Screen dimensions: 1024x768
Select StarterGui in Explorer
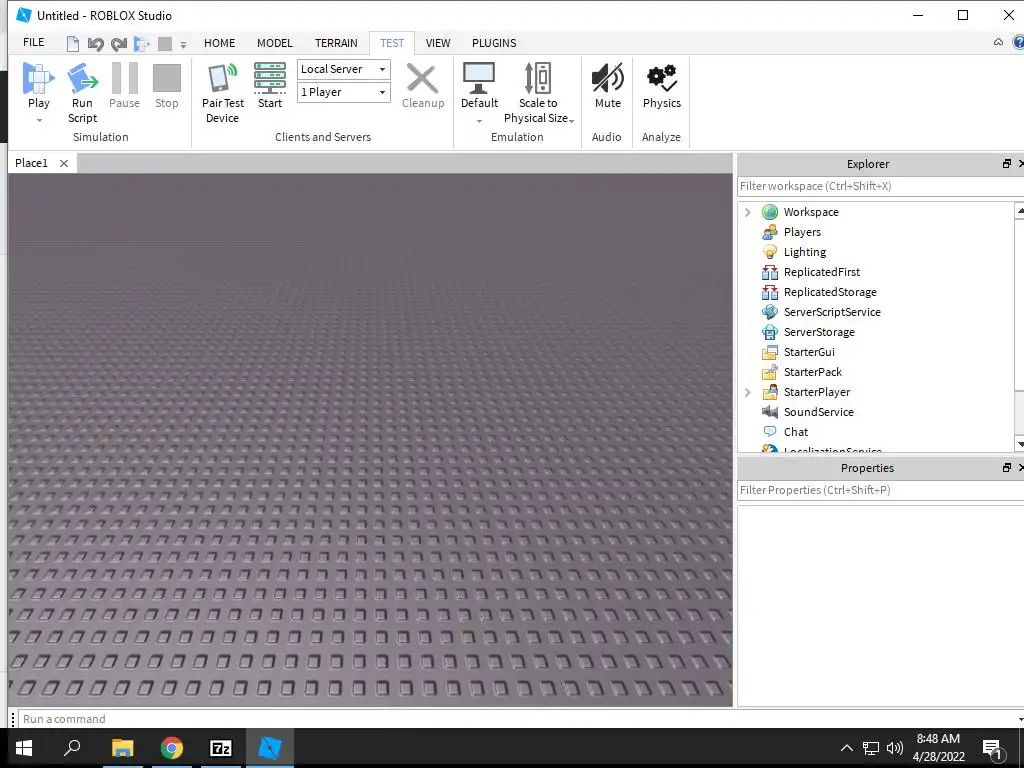(809, 352)
